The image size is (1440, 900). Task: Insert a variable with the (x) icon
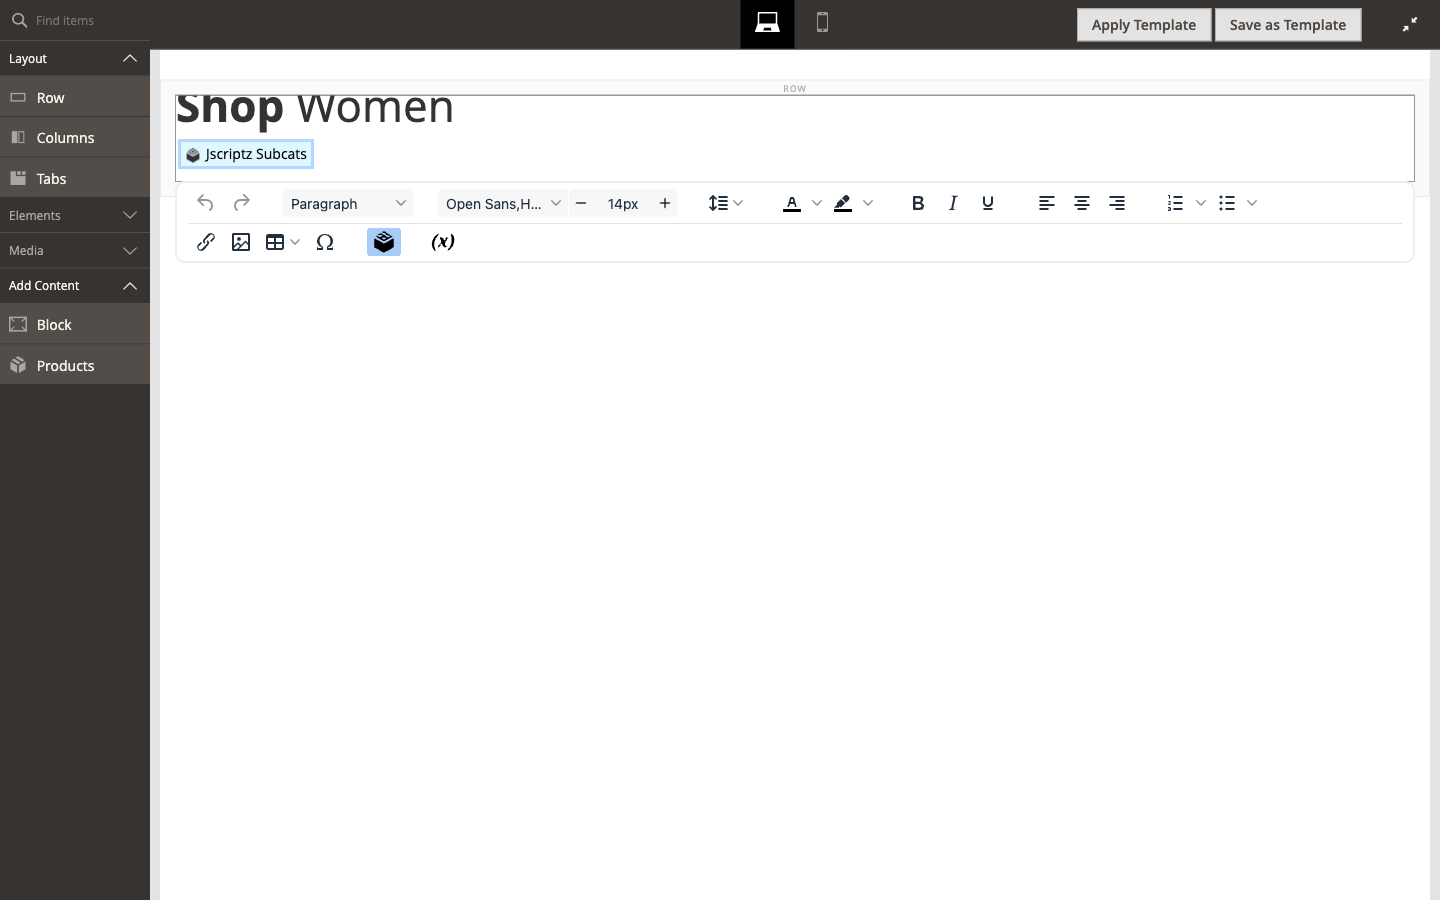click(442, 241)
